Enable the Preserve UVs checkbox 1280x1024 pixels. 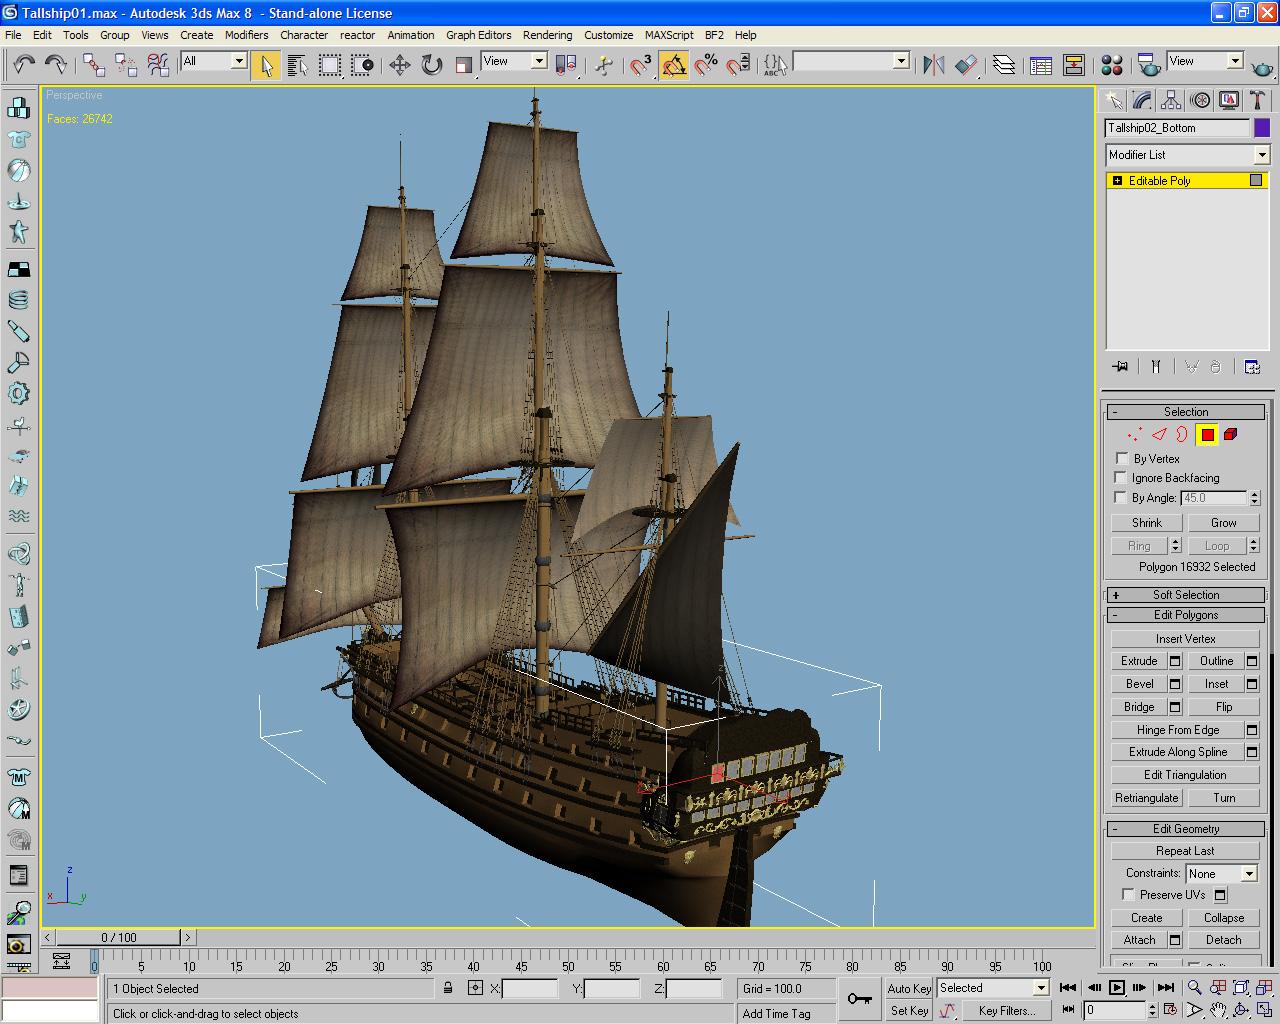(x=1128, y=894)
